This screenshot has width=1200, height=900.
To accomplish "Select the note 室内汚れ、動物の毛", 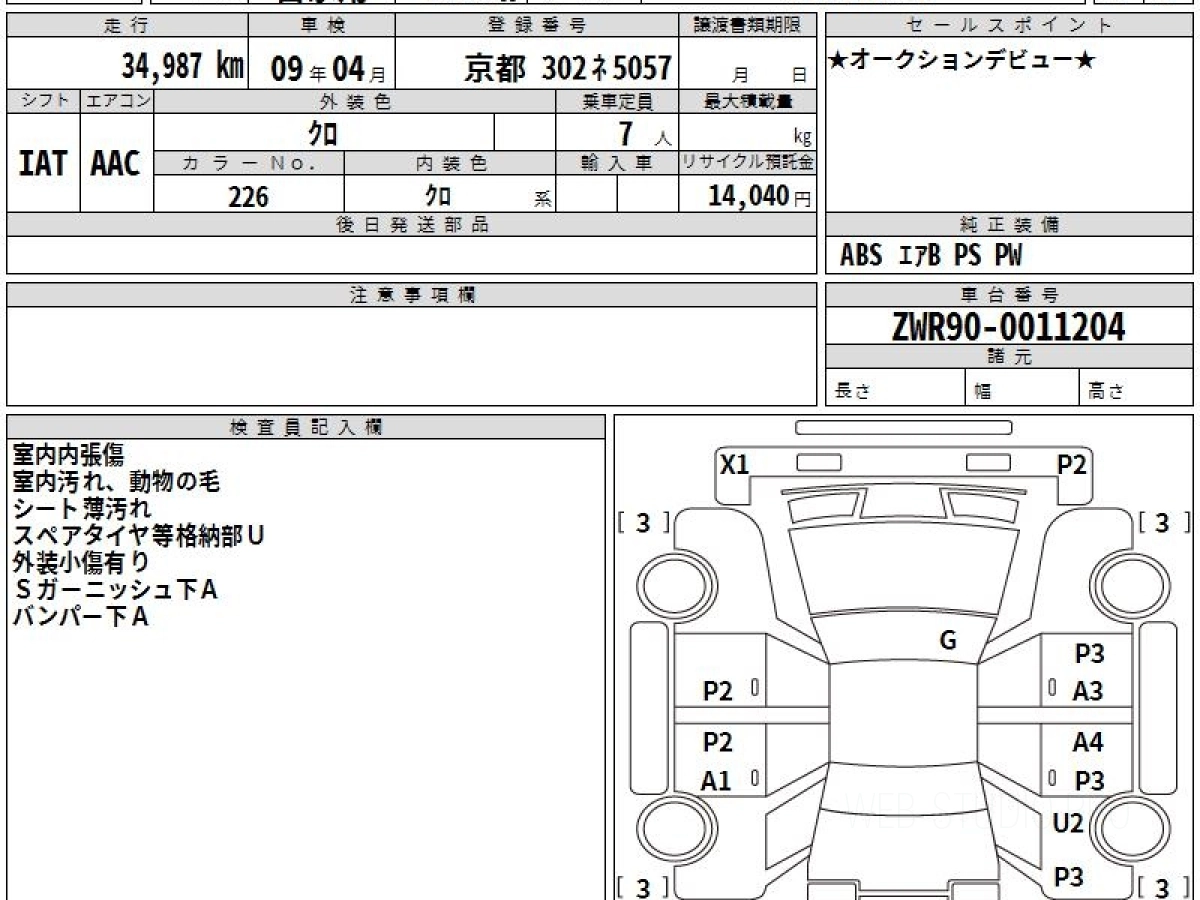I will (116, 482).
